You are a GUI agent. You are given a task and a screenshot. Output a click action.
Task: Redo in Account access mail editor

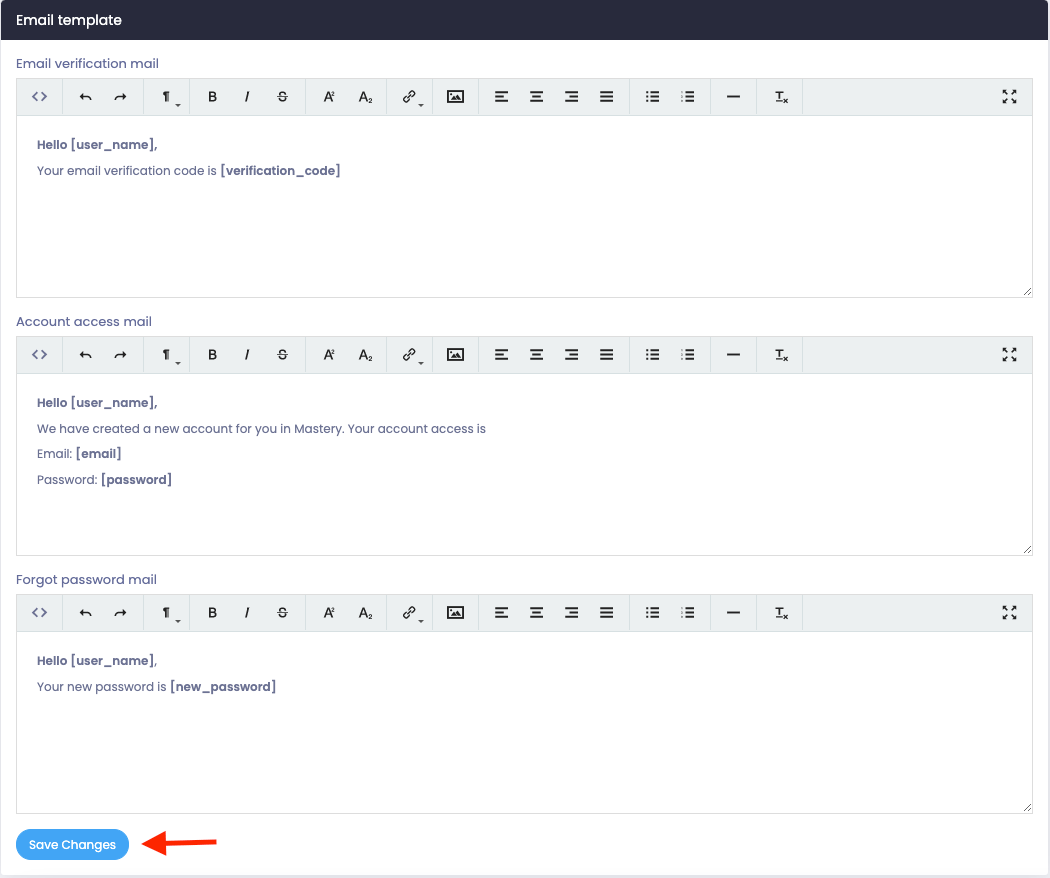pos(120,355)
